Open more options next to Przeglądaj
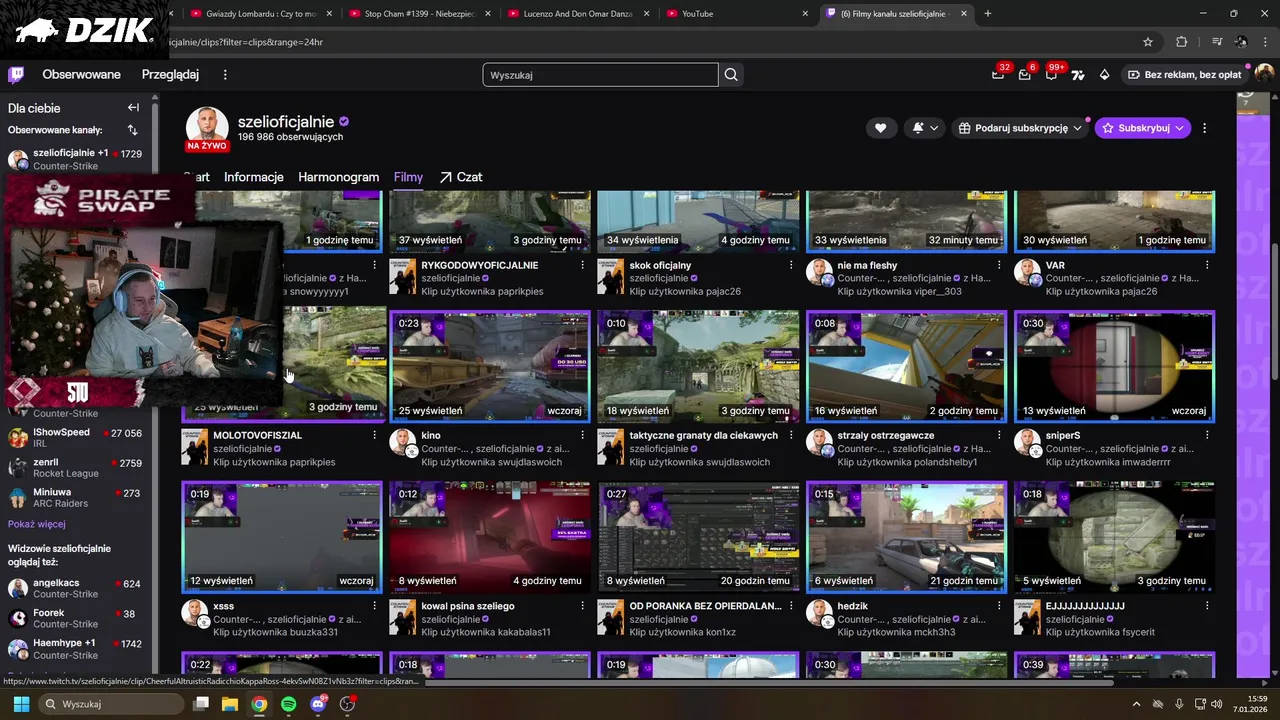 pos(225,75)
